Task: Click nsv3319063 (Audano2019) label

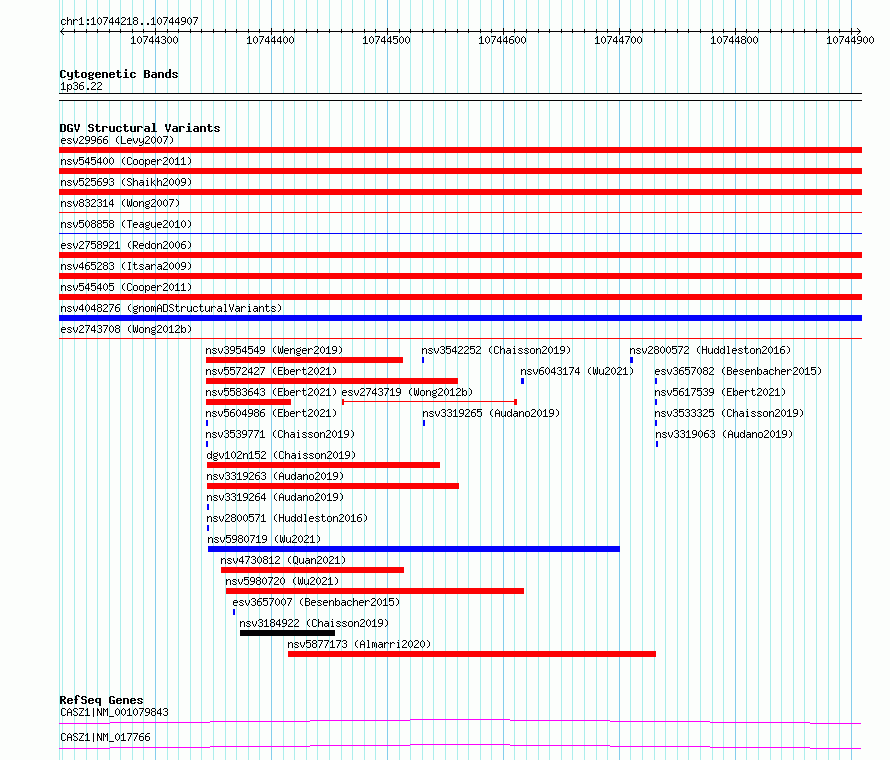Action: (x=724, y=434)
